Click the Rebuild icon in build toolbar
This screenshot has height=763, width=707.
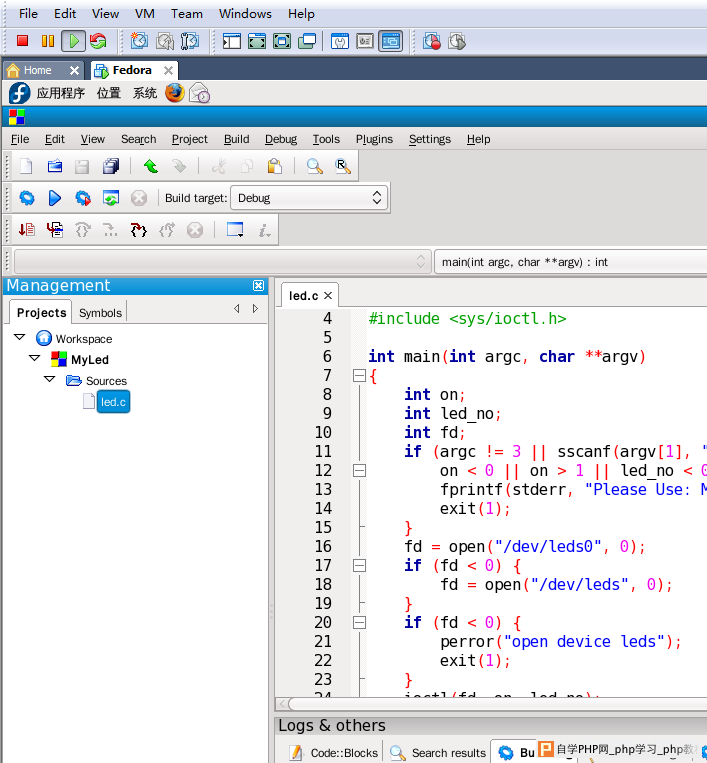[111, 198]
